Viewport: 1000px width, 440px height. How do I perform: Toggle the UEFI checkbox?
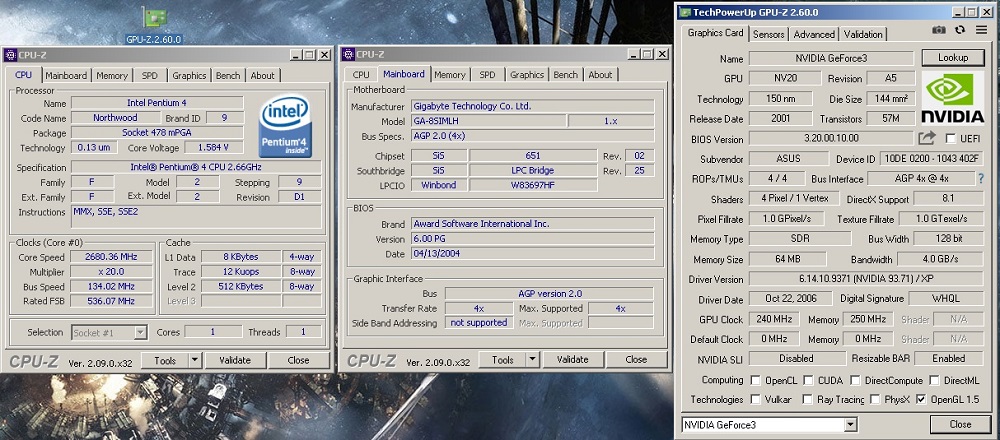[x=951, y=139]
